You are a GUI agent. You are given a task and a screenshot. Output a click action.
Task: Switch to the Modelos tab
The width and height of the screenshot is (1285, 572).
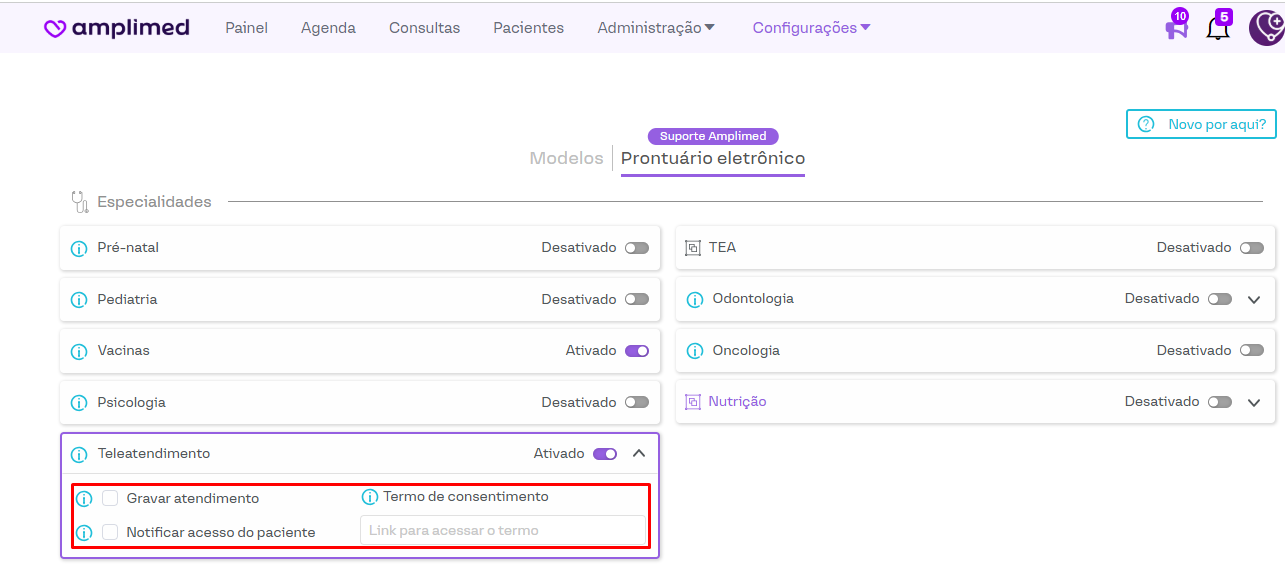[x=566, y=158]
